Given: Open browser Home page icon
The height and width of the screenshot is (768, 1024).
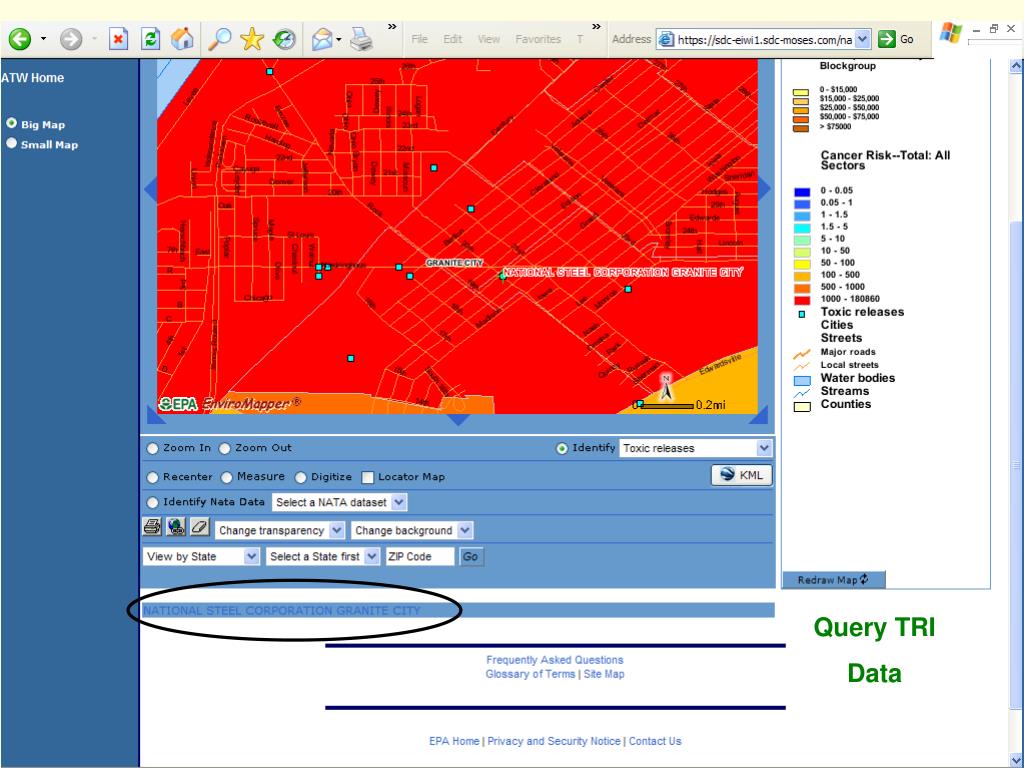Looking at the screenshot, I should coord(182,39).
